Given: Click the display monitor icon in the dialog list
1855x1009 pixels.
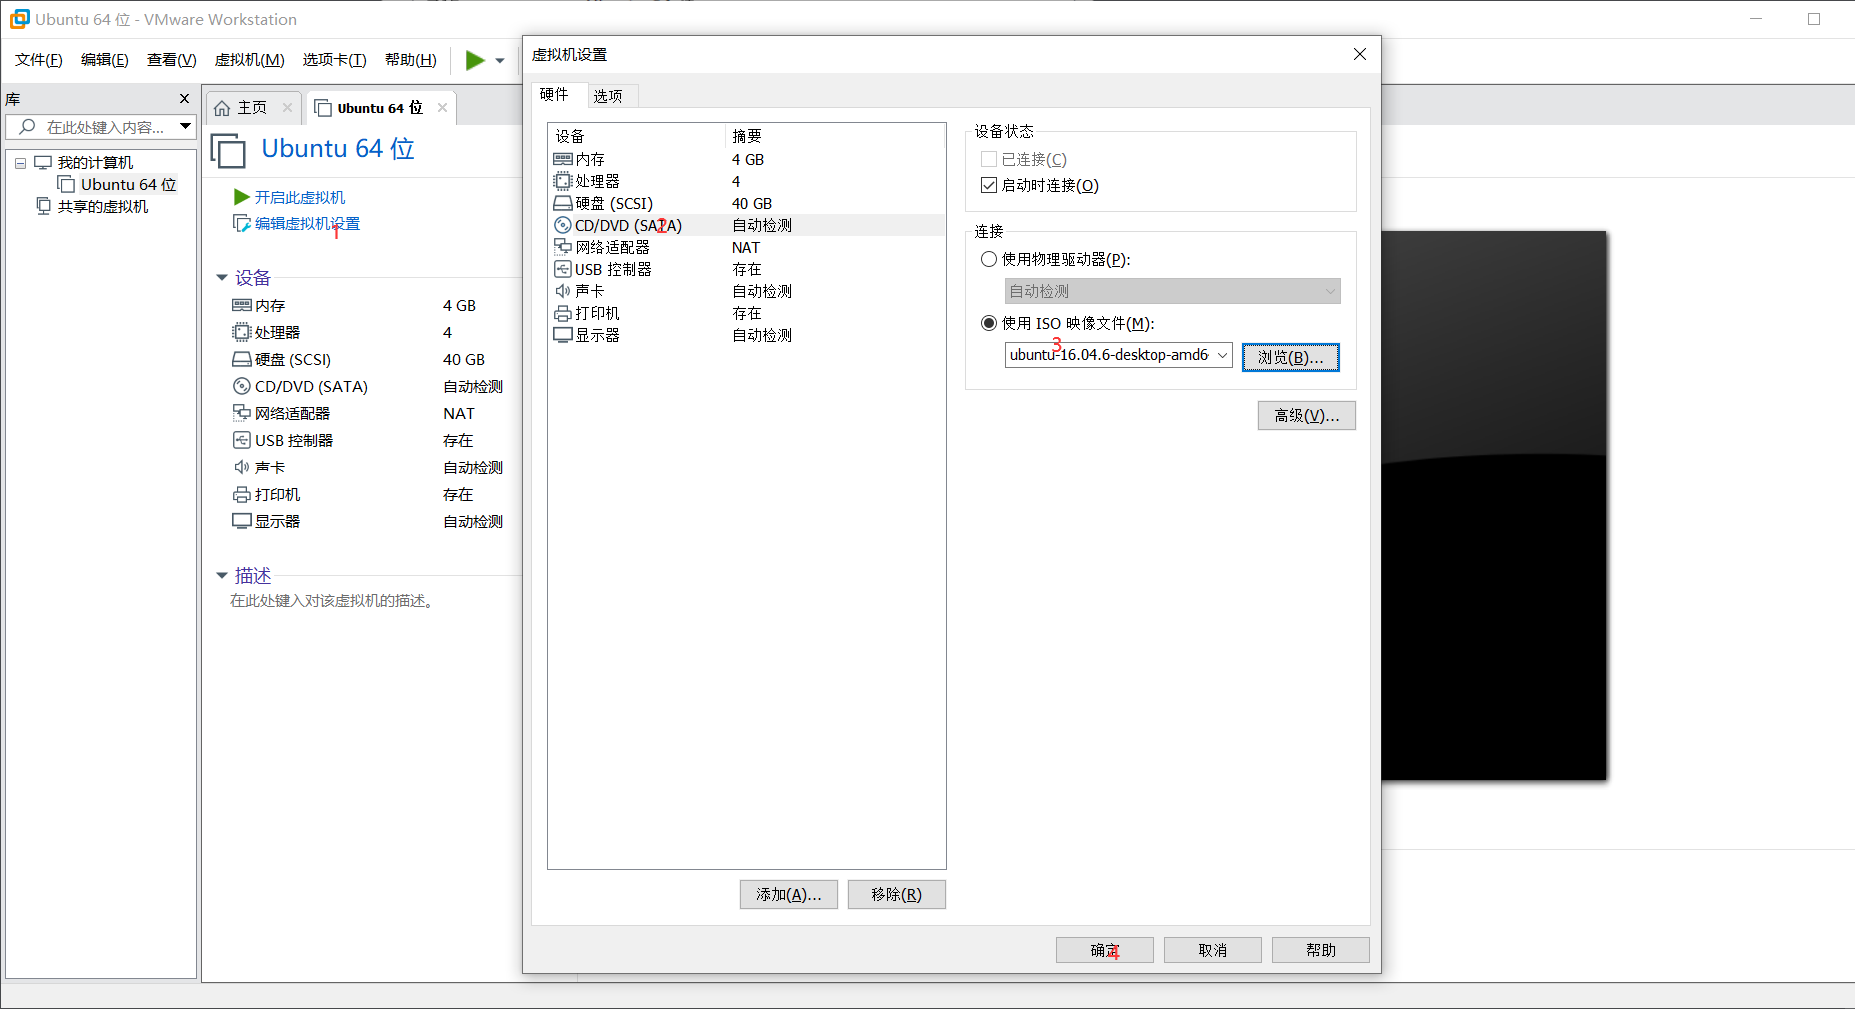Looking at the screenshot, I should click(x=563, y=335).
